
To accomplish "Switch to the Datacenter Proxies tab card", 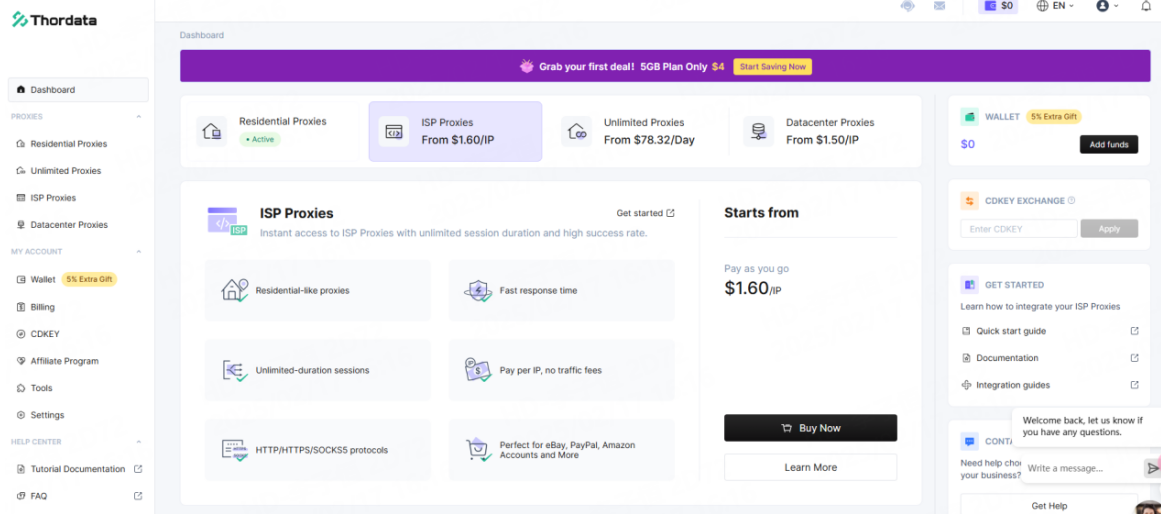I will point(820,131).
